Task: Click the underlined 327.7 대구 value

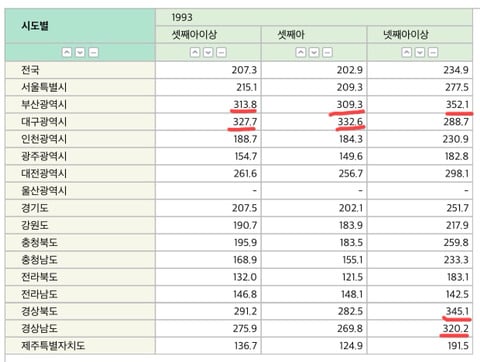Action: coord(245,122)
